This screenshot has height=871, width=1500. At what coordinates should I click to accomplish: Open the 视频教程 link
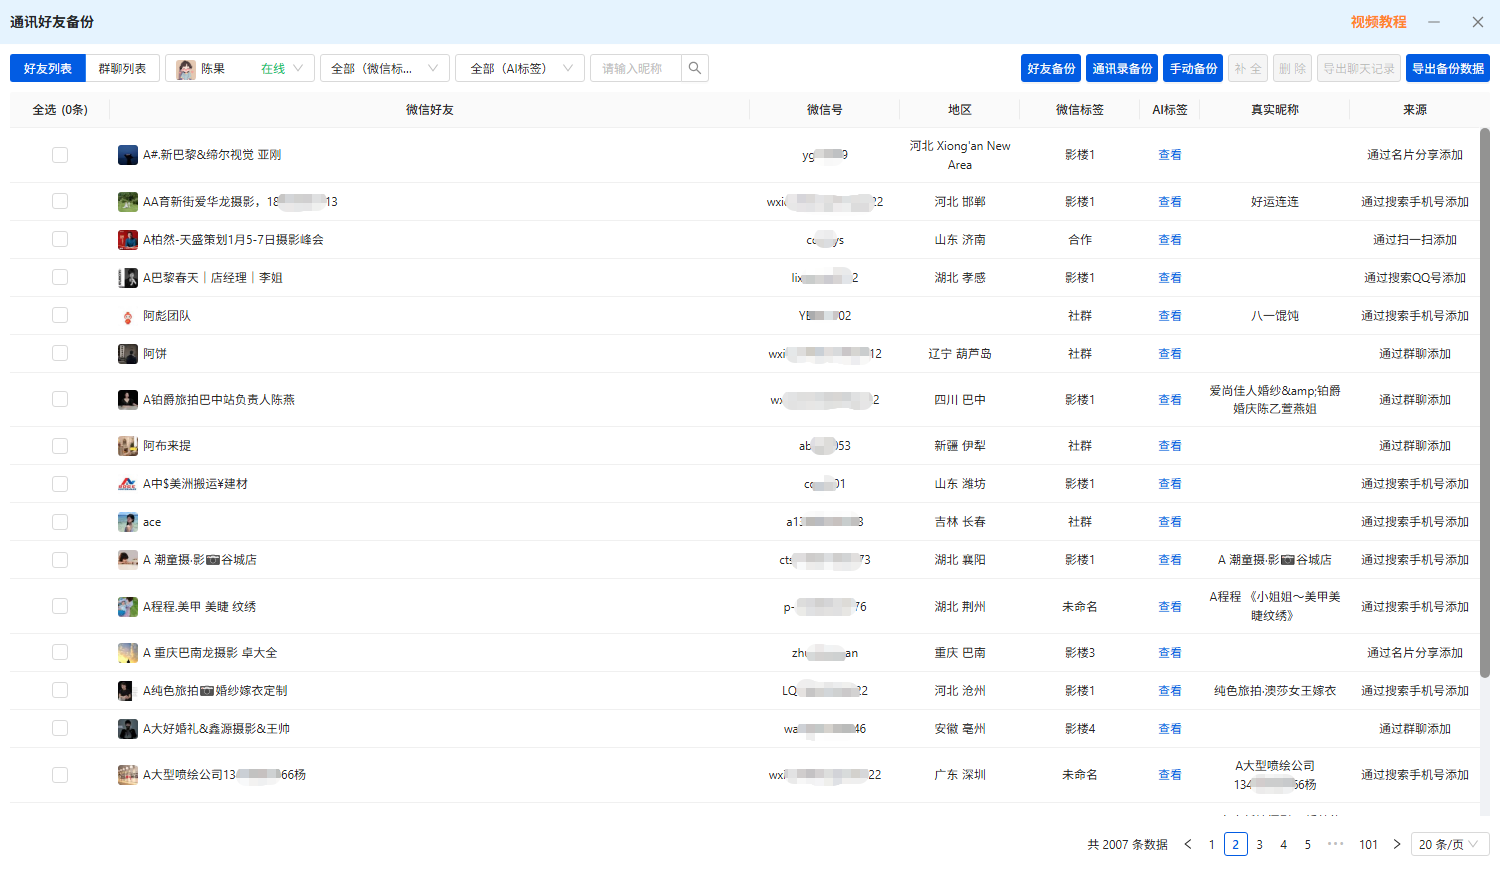pyautogui.click(x=1379, y=22)
